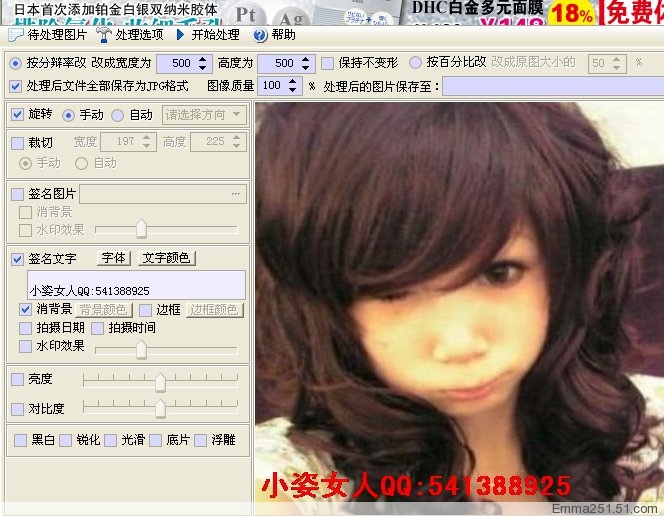Click the height 500 stepper arrows
This screenshot has height=516, width=664.
306,63
